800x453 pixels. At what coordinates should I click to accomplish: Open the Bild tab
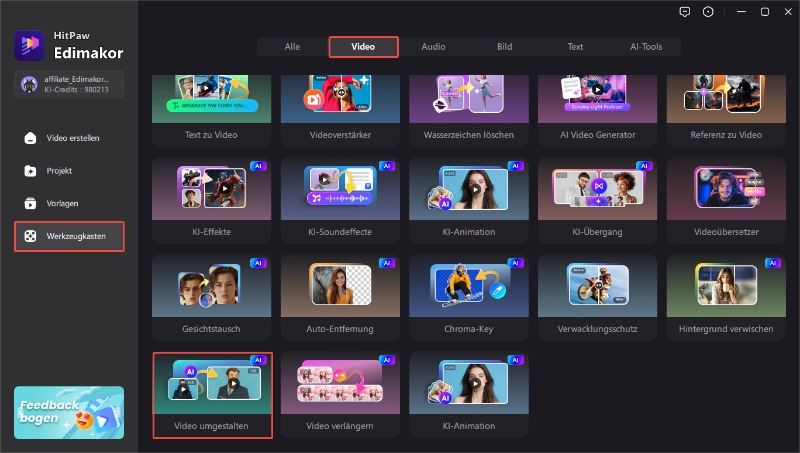504,46
